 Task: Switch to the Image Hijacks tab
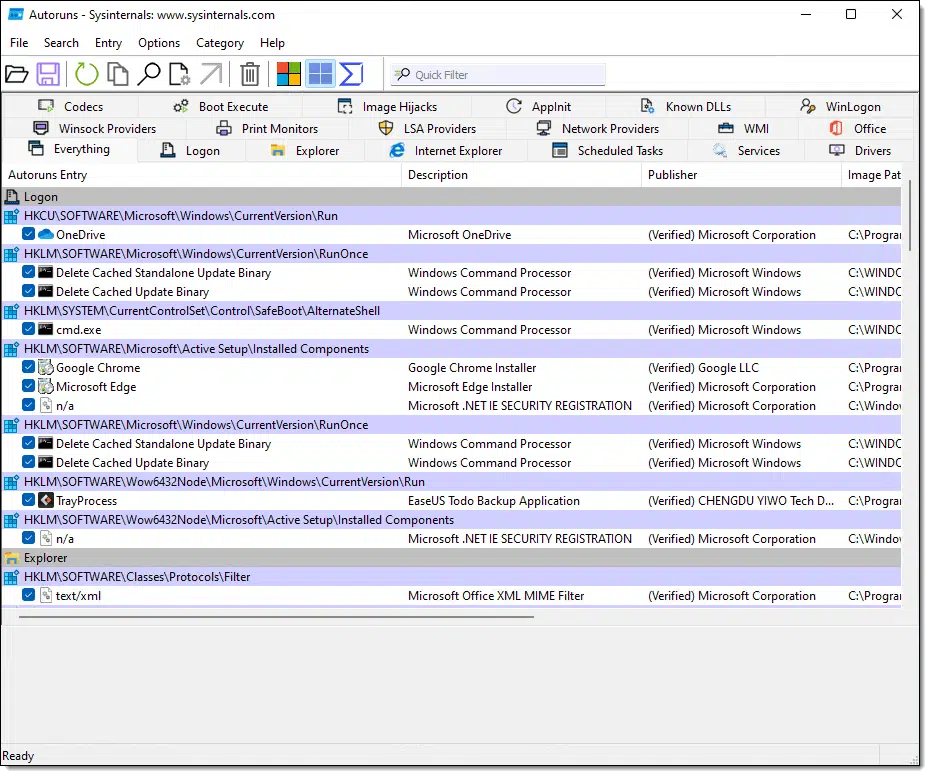[x=387, y=107]
